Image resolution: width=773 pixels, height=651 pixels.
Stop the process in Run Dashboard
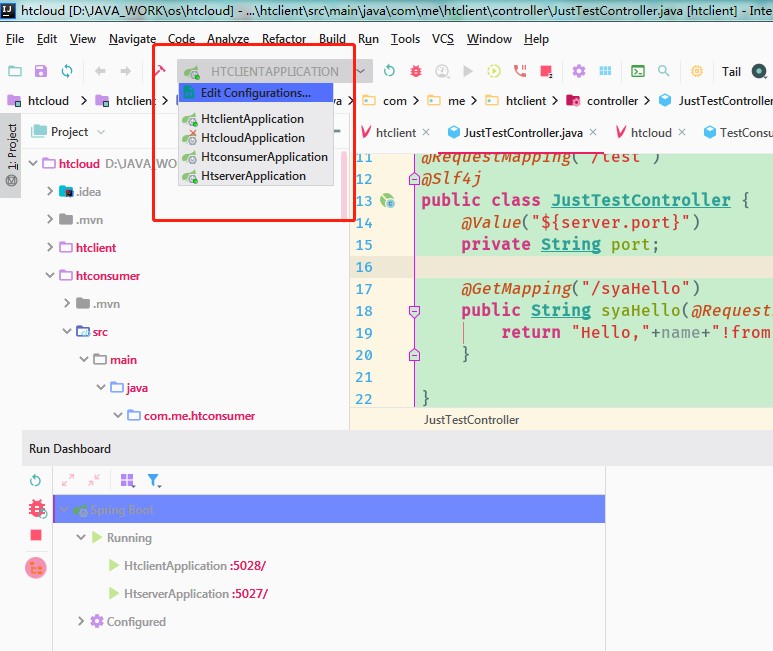click(x=36, y=535)
